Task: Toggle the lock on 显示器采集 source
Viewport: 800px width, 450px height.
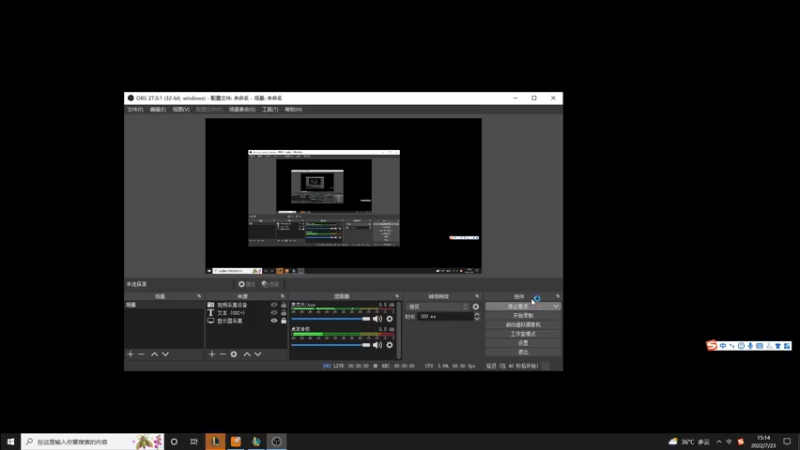Action: point(284,321)
